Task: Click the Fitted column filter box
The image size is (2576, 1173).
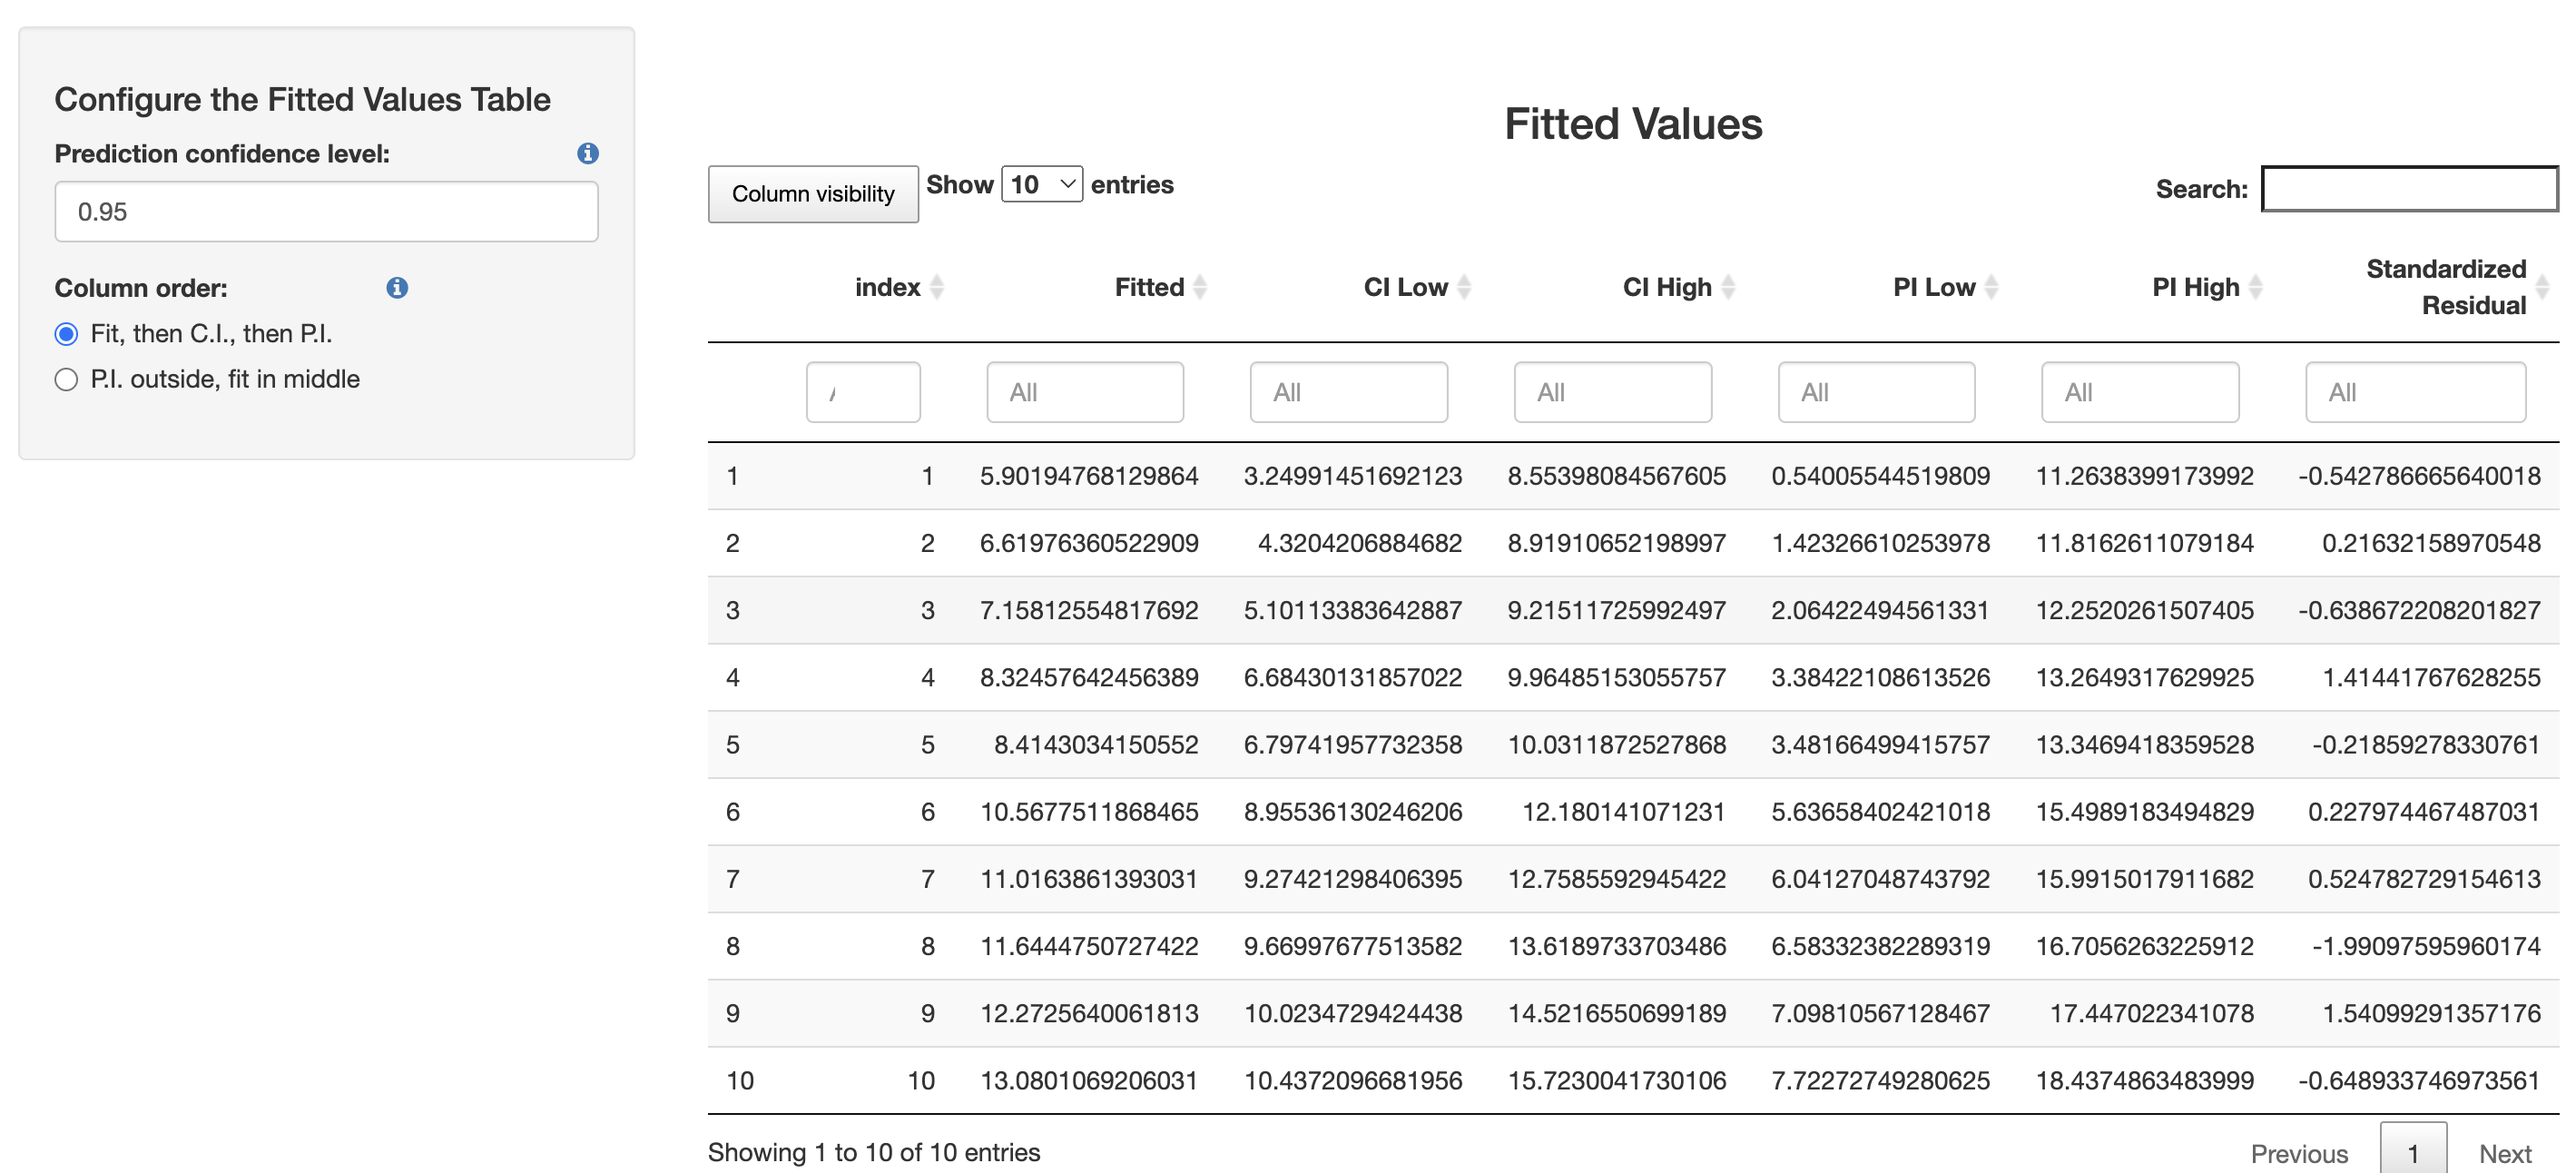Action: 1084,392
